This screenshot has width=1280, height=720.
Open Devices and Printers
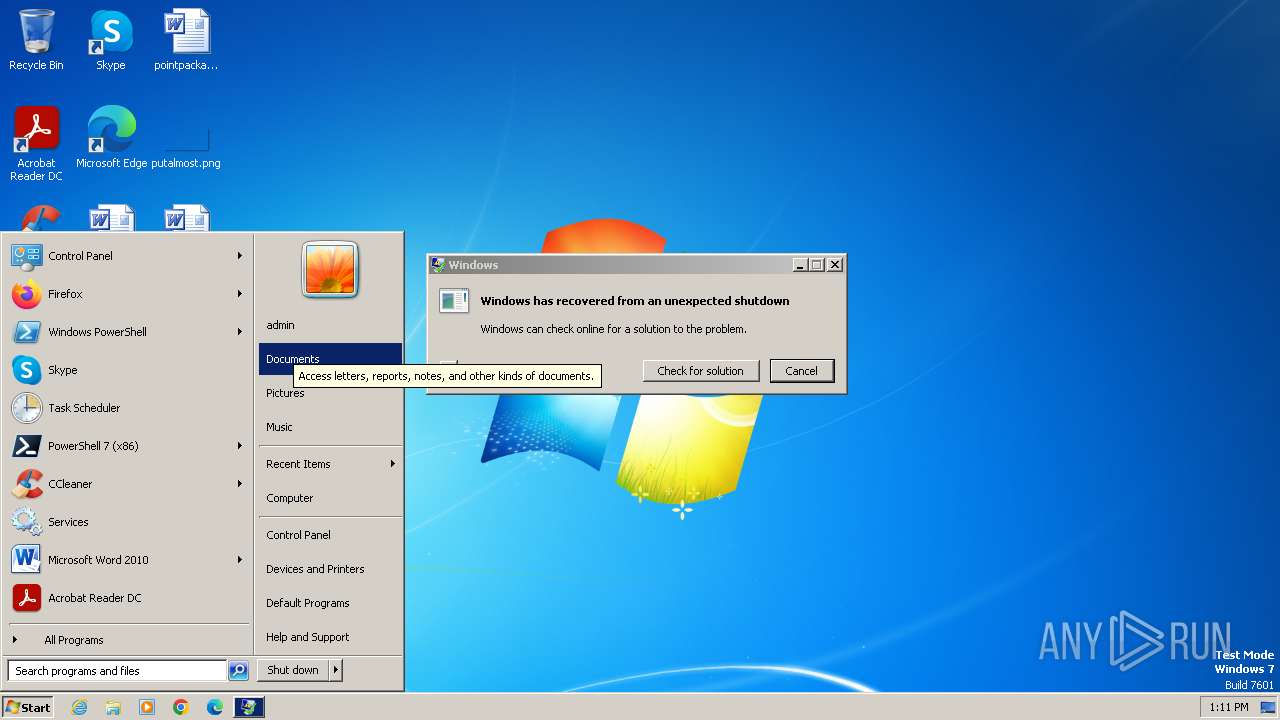330,569
